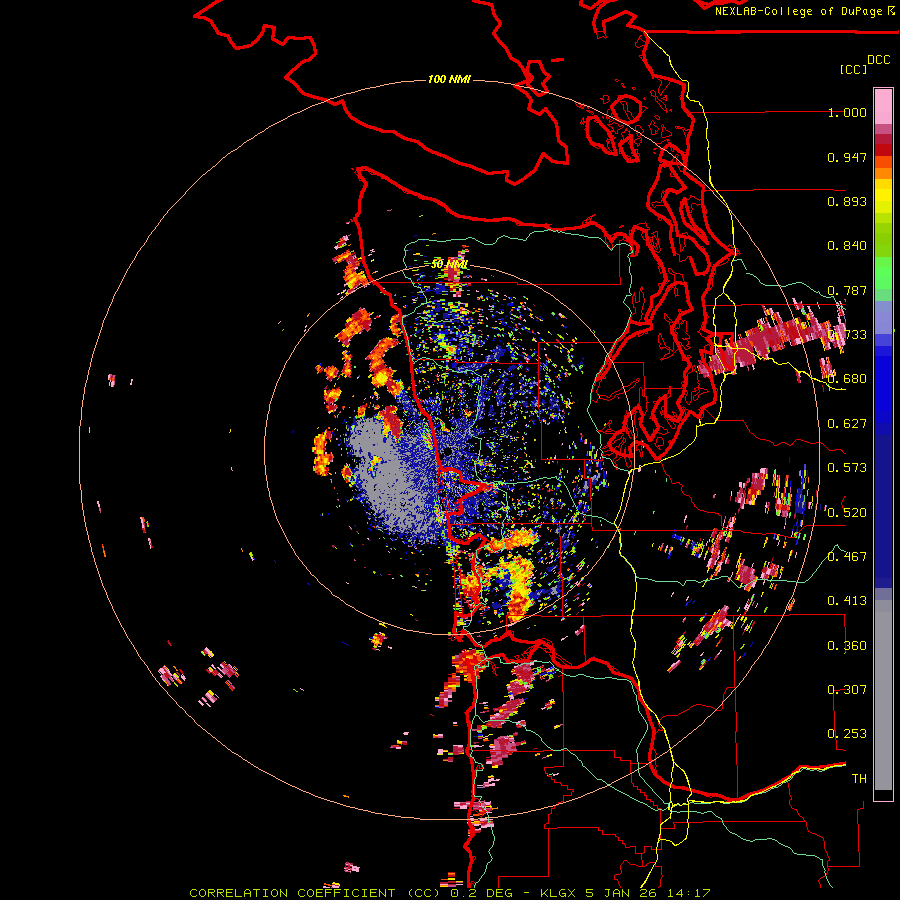Click the 0.787 legend value
Screen dimensions: 900x900
coord(847,290)
